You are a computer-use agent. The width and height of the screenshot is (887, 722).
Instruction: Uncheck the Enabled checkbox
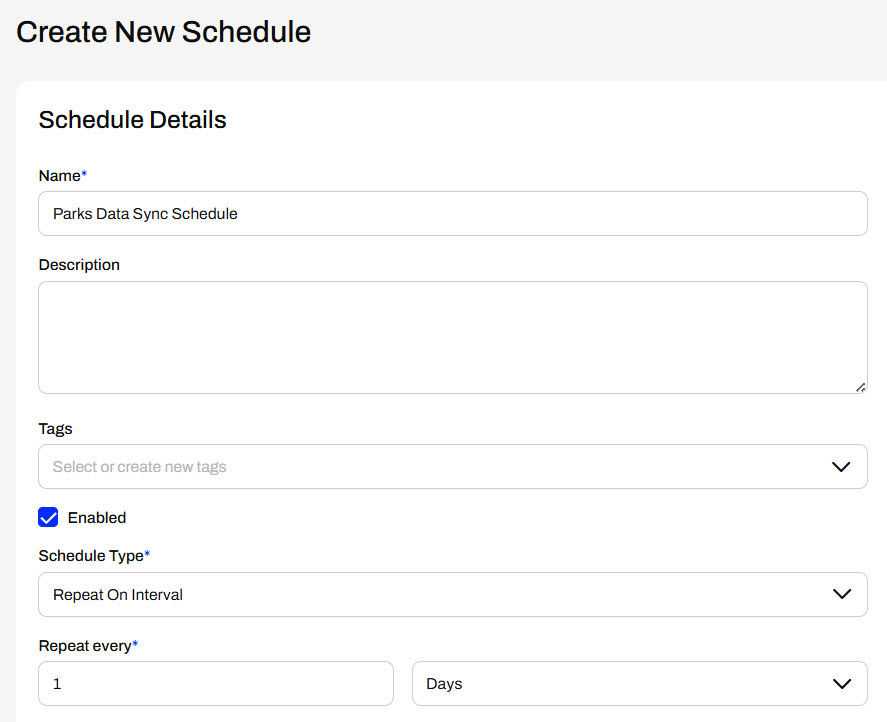[48, 517]
